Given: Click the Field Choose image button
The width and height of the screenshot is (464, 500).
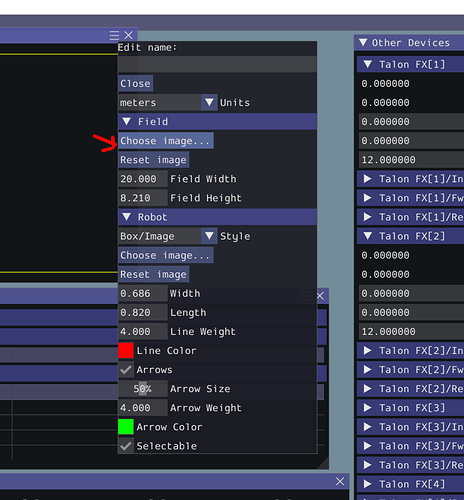Looking at the screenshot, I should (x=166, y=141).
